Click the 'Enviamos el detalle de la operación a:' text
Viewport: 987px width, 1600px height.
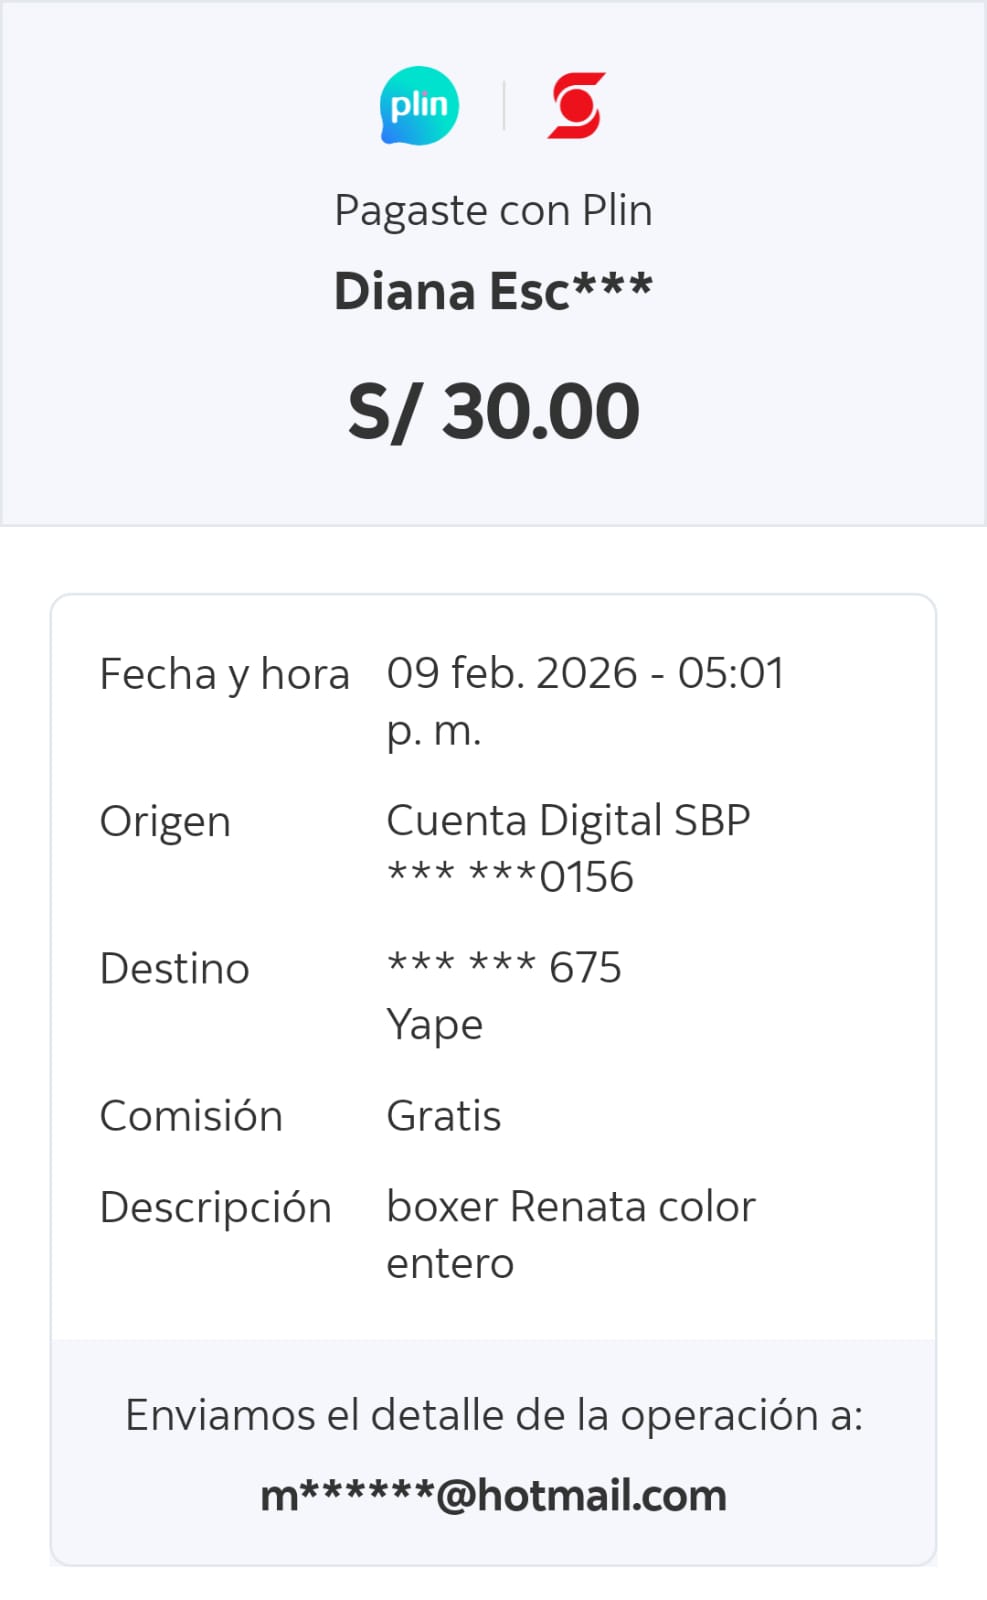[493, 1416]
